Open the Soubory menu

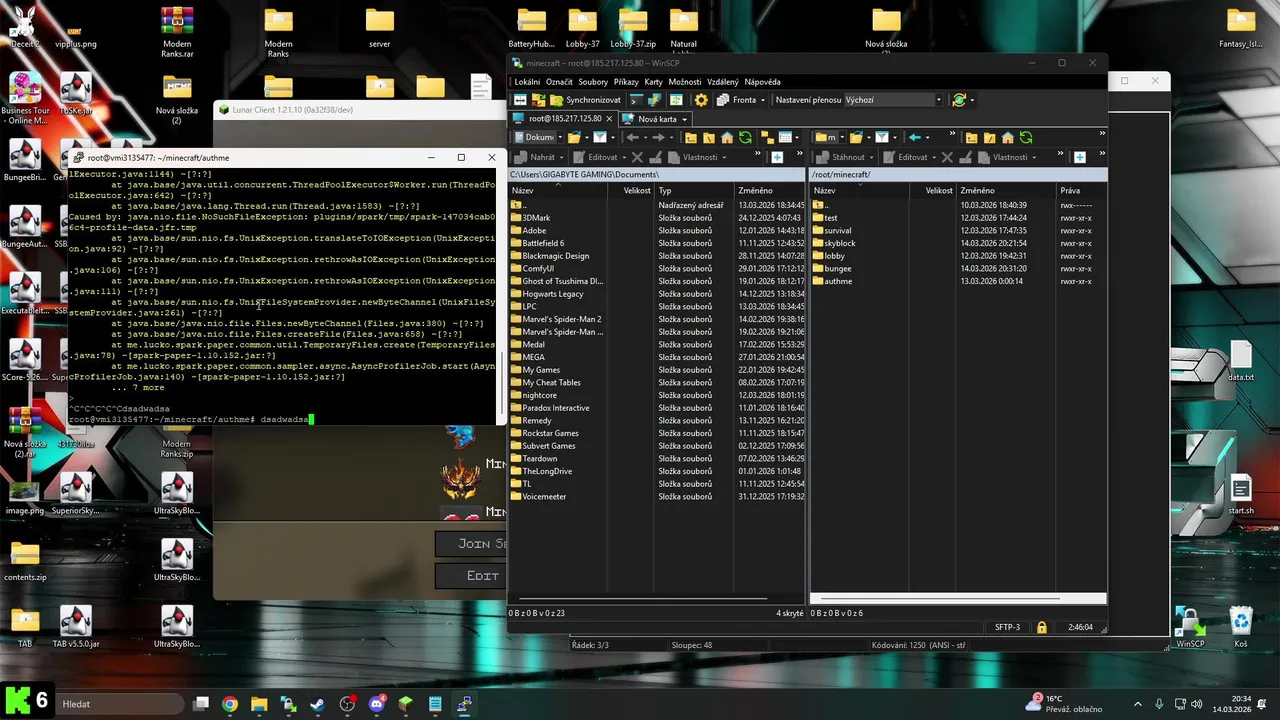point(593,82)
